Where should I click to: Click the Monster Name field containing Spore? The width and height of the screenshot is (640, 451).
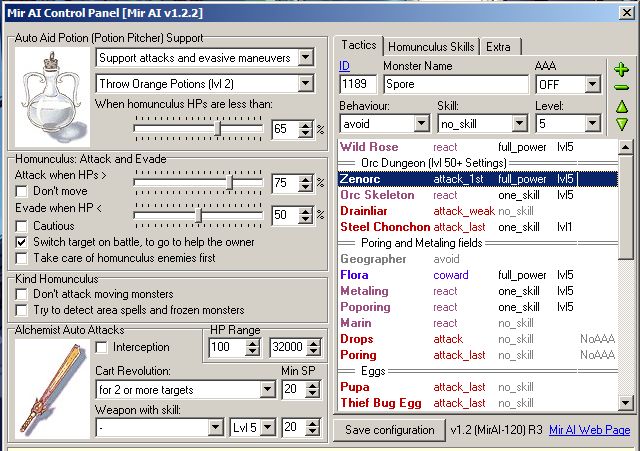(x=455, y=85)
